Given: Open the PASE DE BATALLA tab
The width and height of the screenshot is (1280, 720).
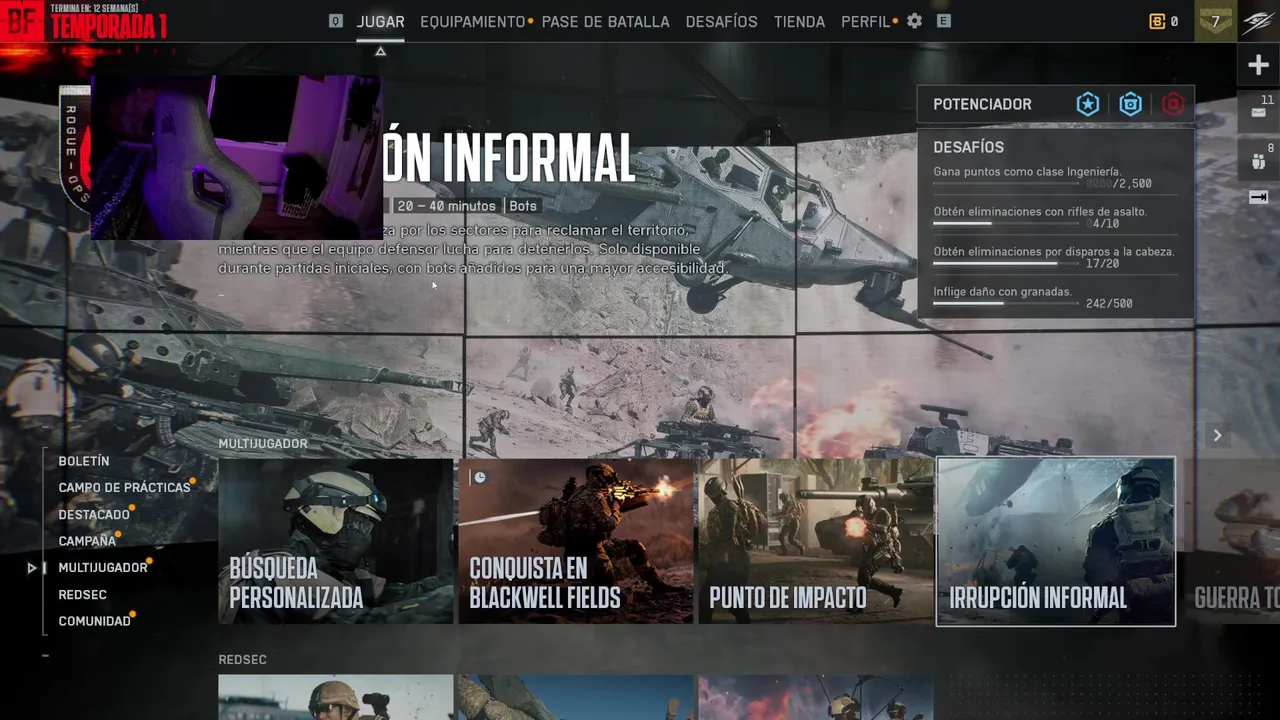Looking at the screenshot, I should (606, 21).
